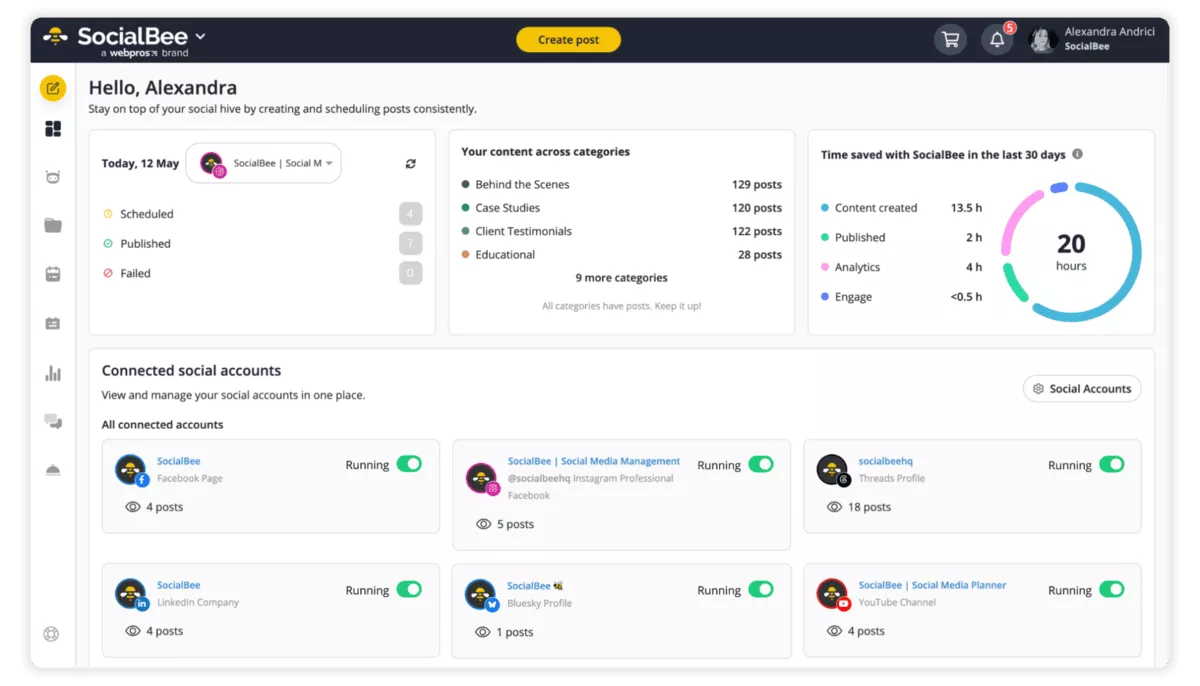Click the Social Accounts settings button

click(x=1082, y=389)
